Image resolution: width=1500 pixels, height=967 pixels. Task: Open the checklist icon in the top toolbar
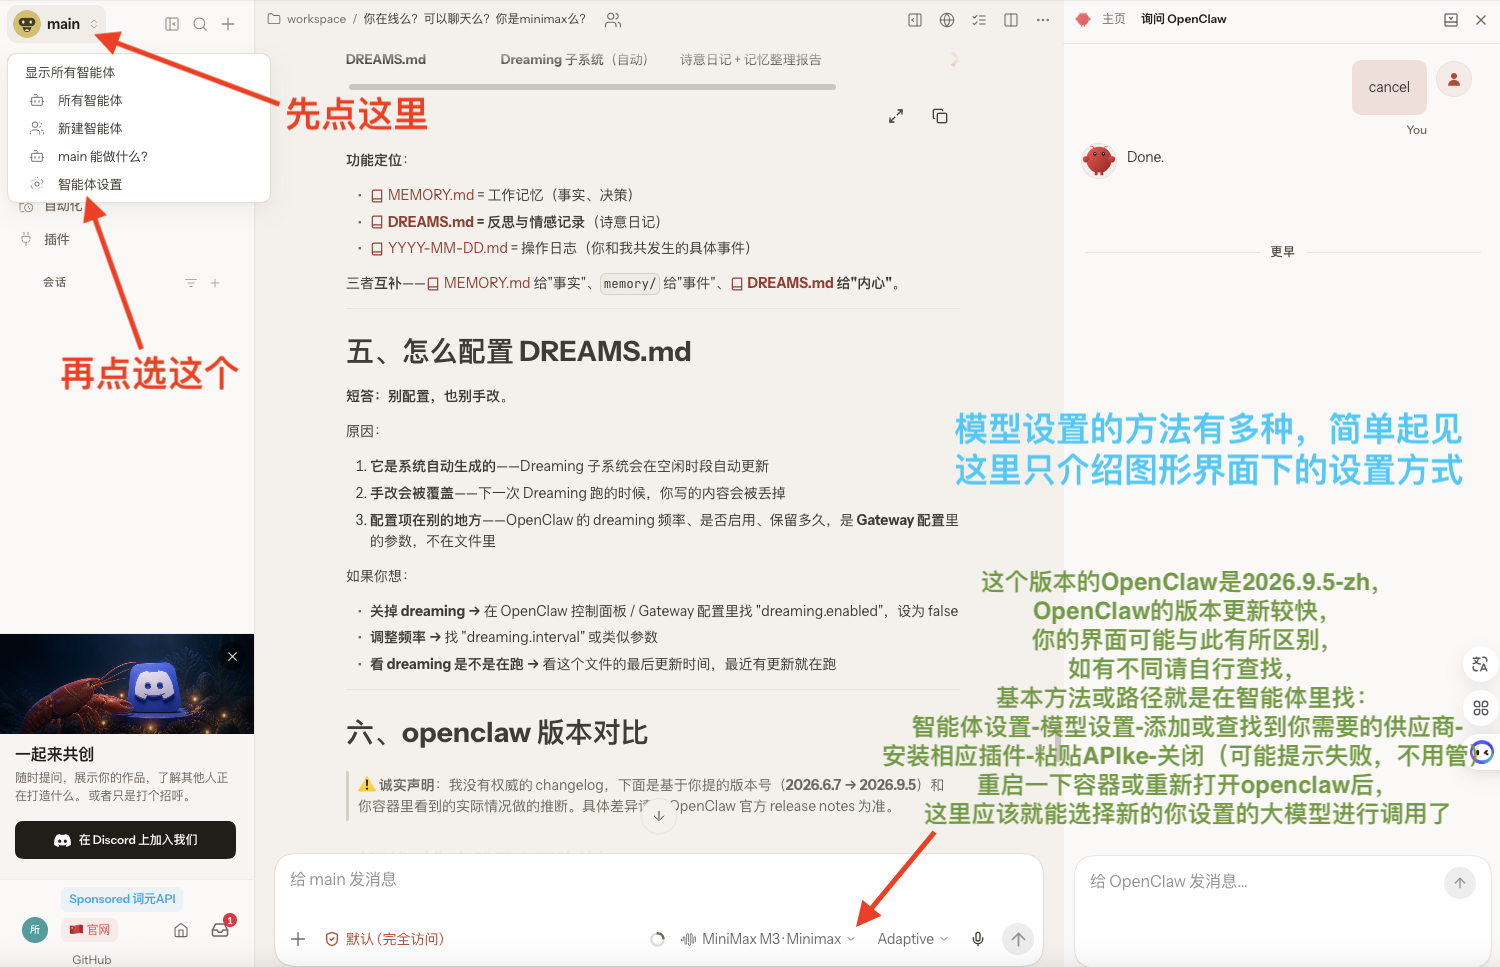click(x=979, y=20)
